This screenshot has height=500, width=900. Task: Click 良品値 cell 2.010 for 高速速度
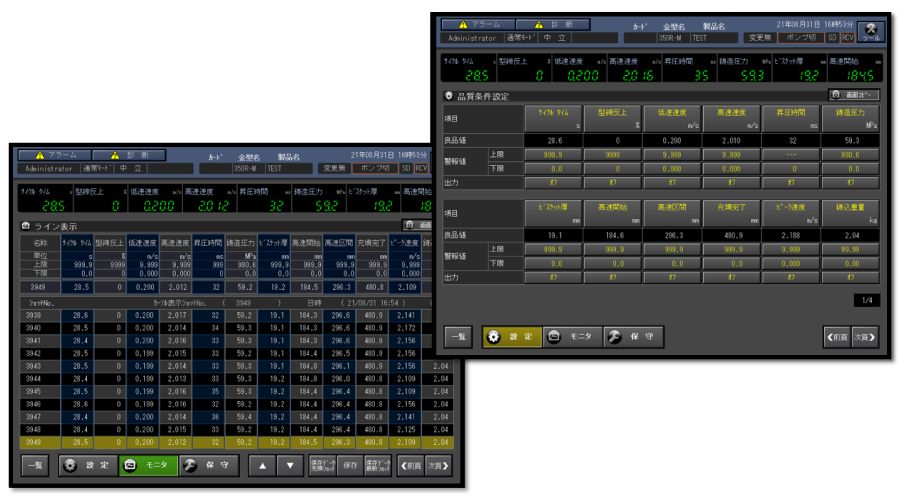coord(731,141)
